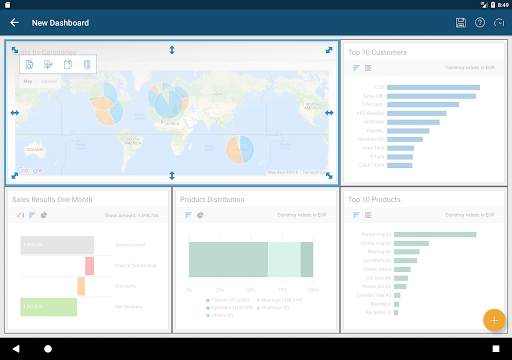
Task: Tap the Android back navigation button
Action: (x=16, y=349)
